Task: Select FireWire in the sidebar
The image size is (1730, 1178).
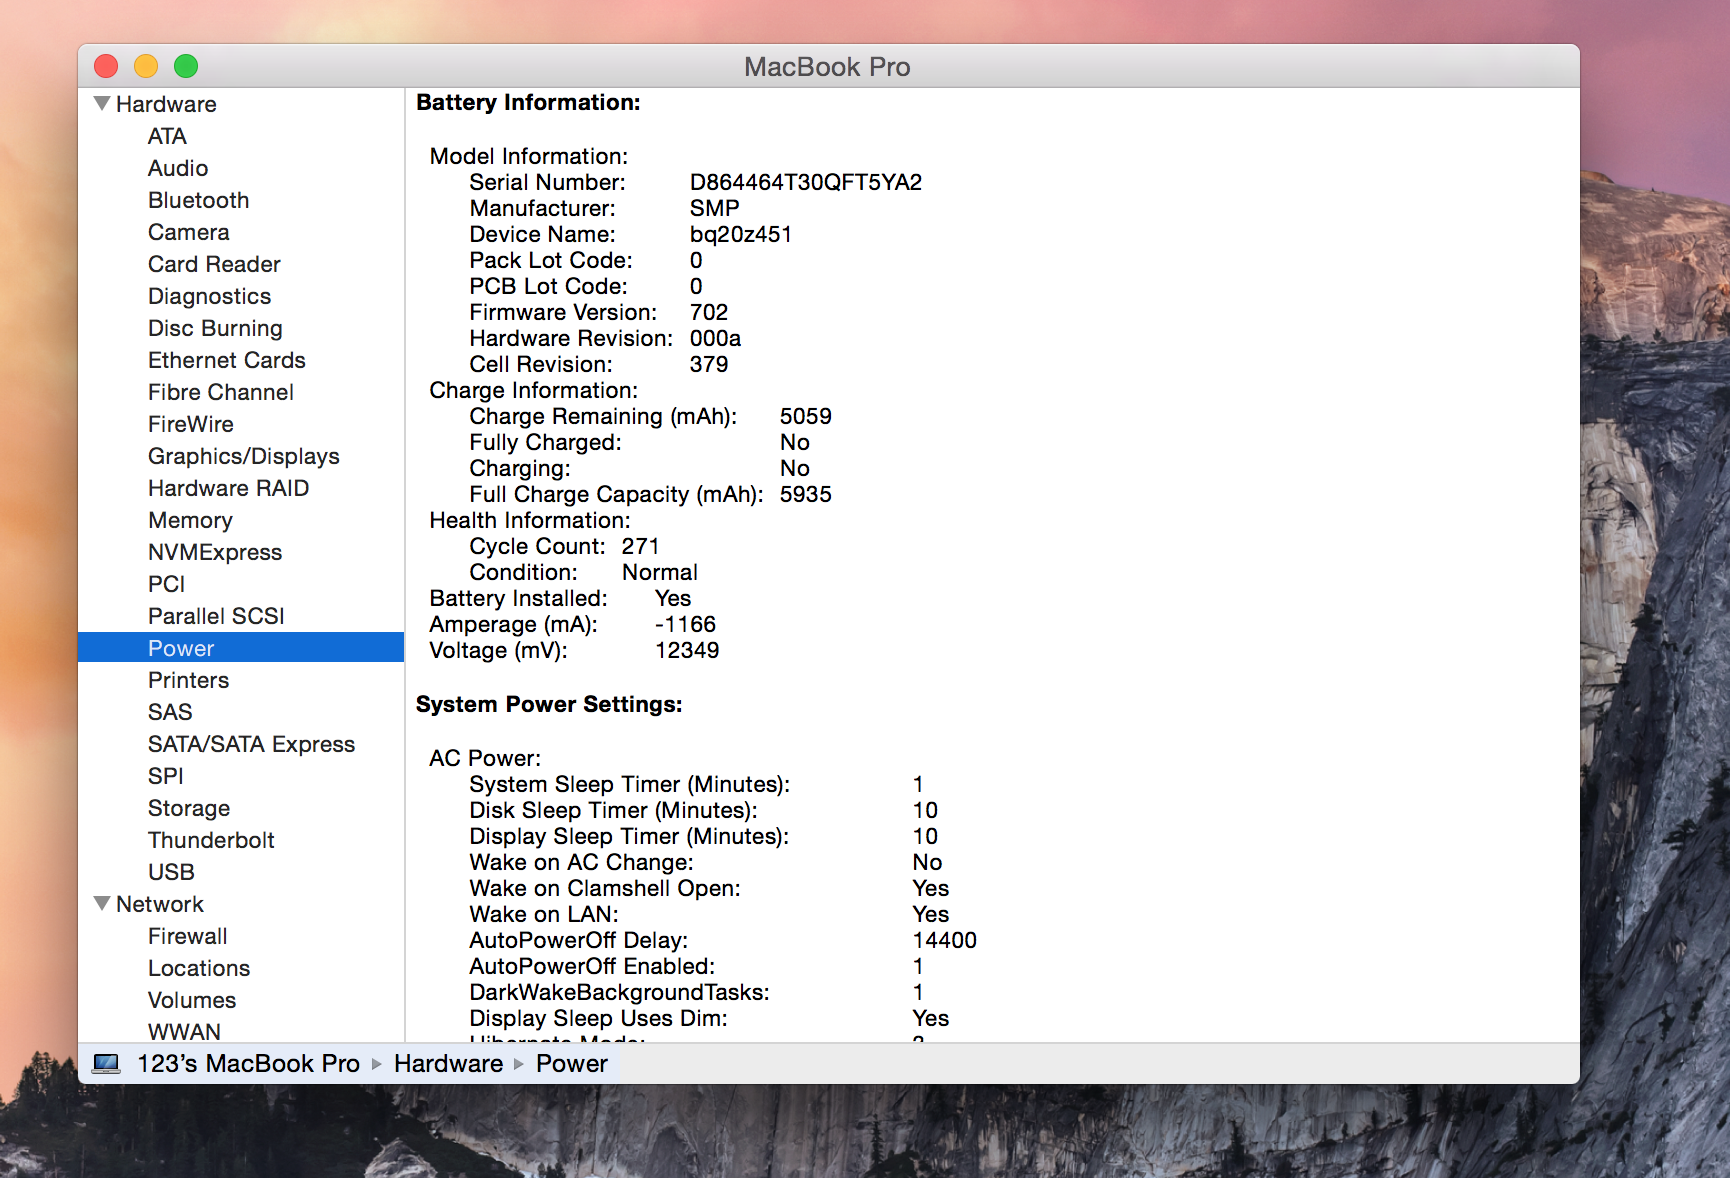Action: click(191, 424)
